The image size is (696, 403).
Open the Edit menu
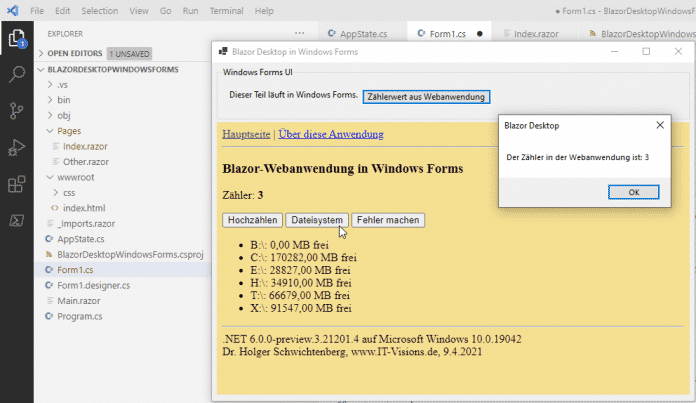[x=63, y=11]
